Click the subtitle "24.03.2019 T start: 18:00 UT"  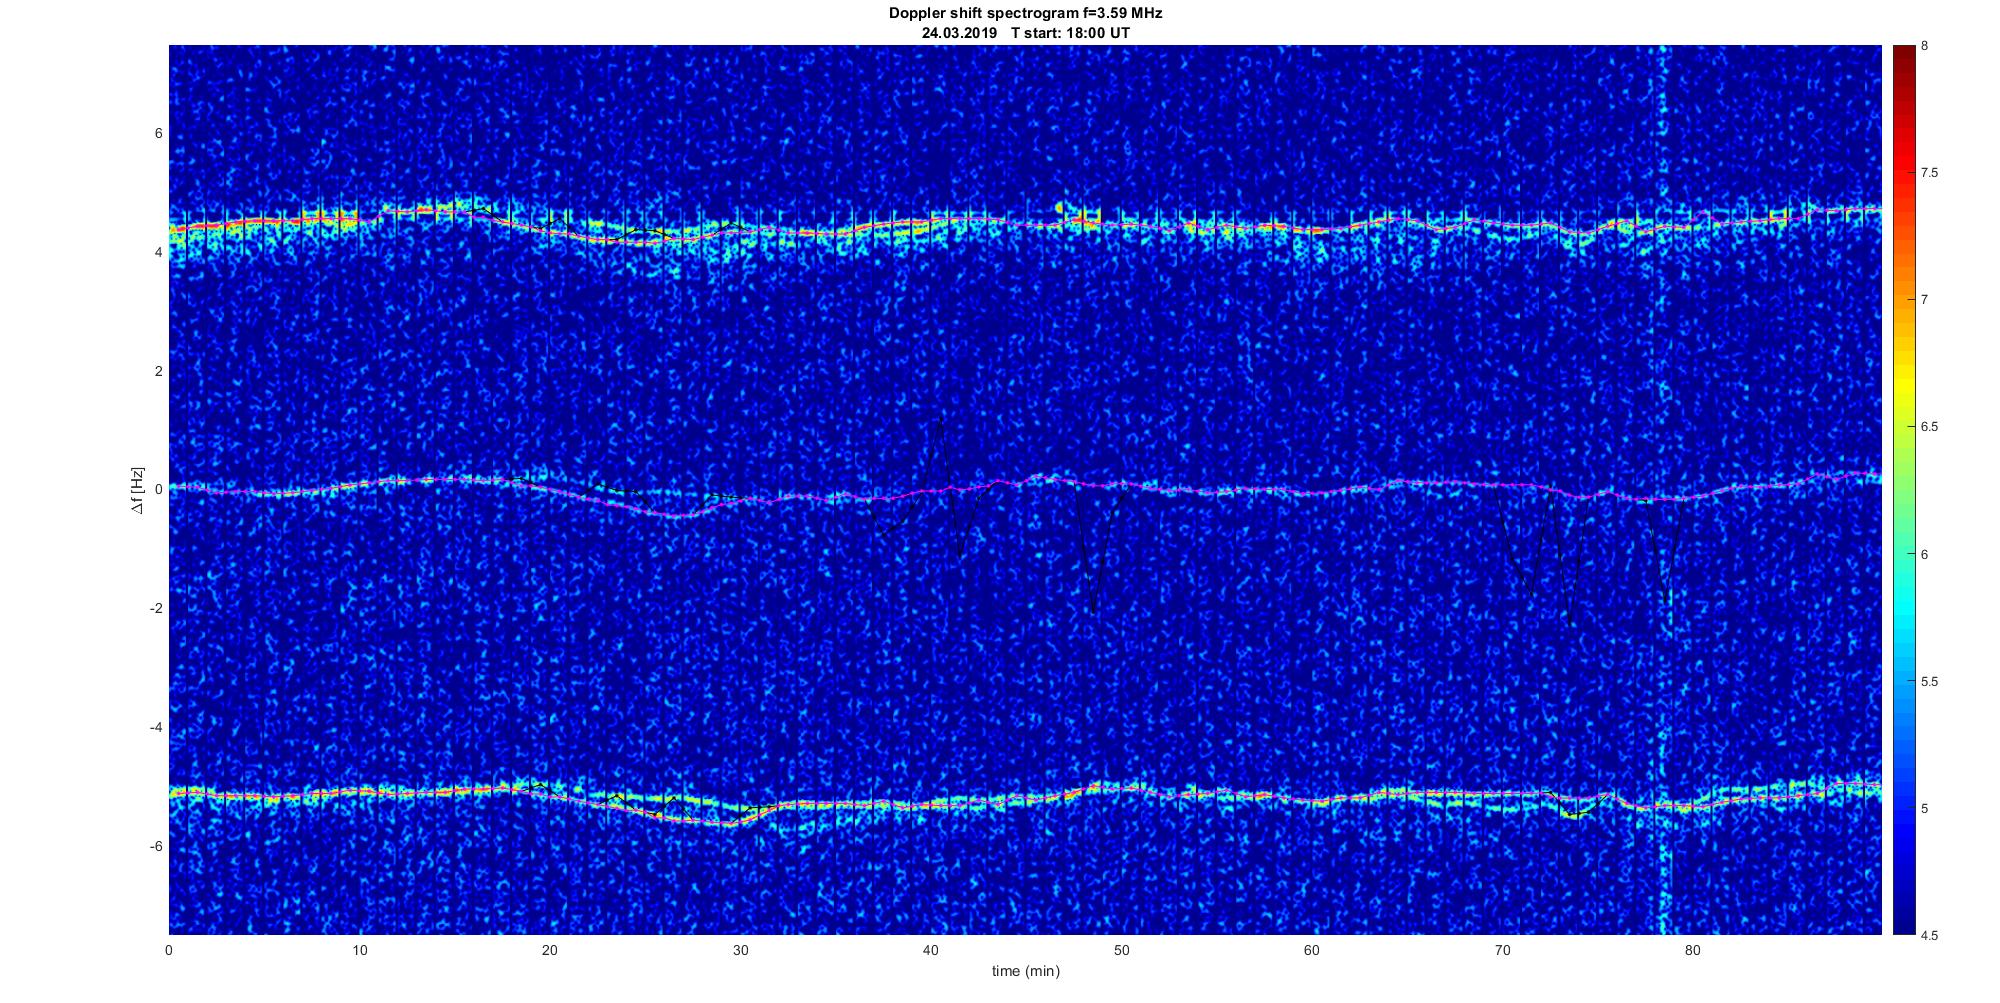(1026, 33)
